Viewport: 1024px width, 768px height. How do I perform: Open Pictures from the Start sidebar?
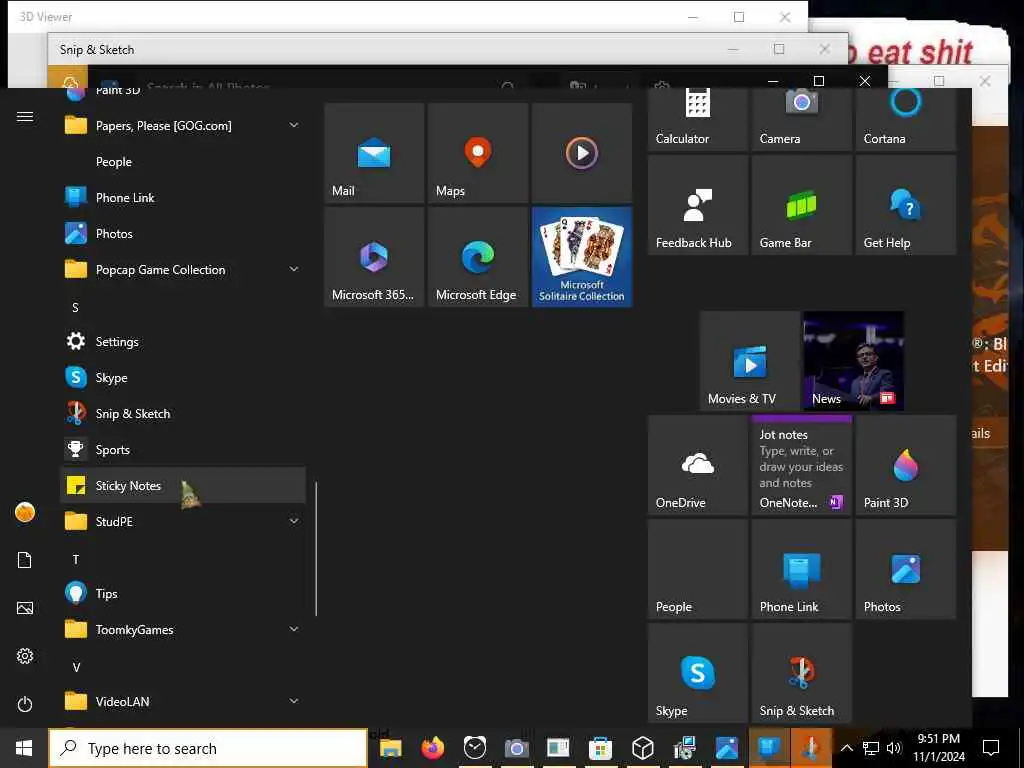click(x=25, y=608)
